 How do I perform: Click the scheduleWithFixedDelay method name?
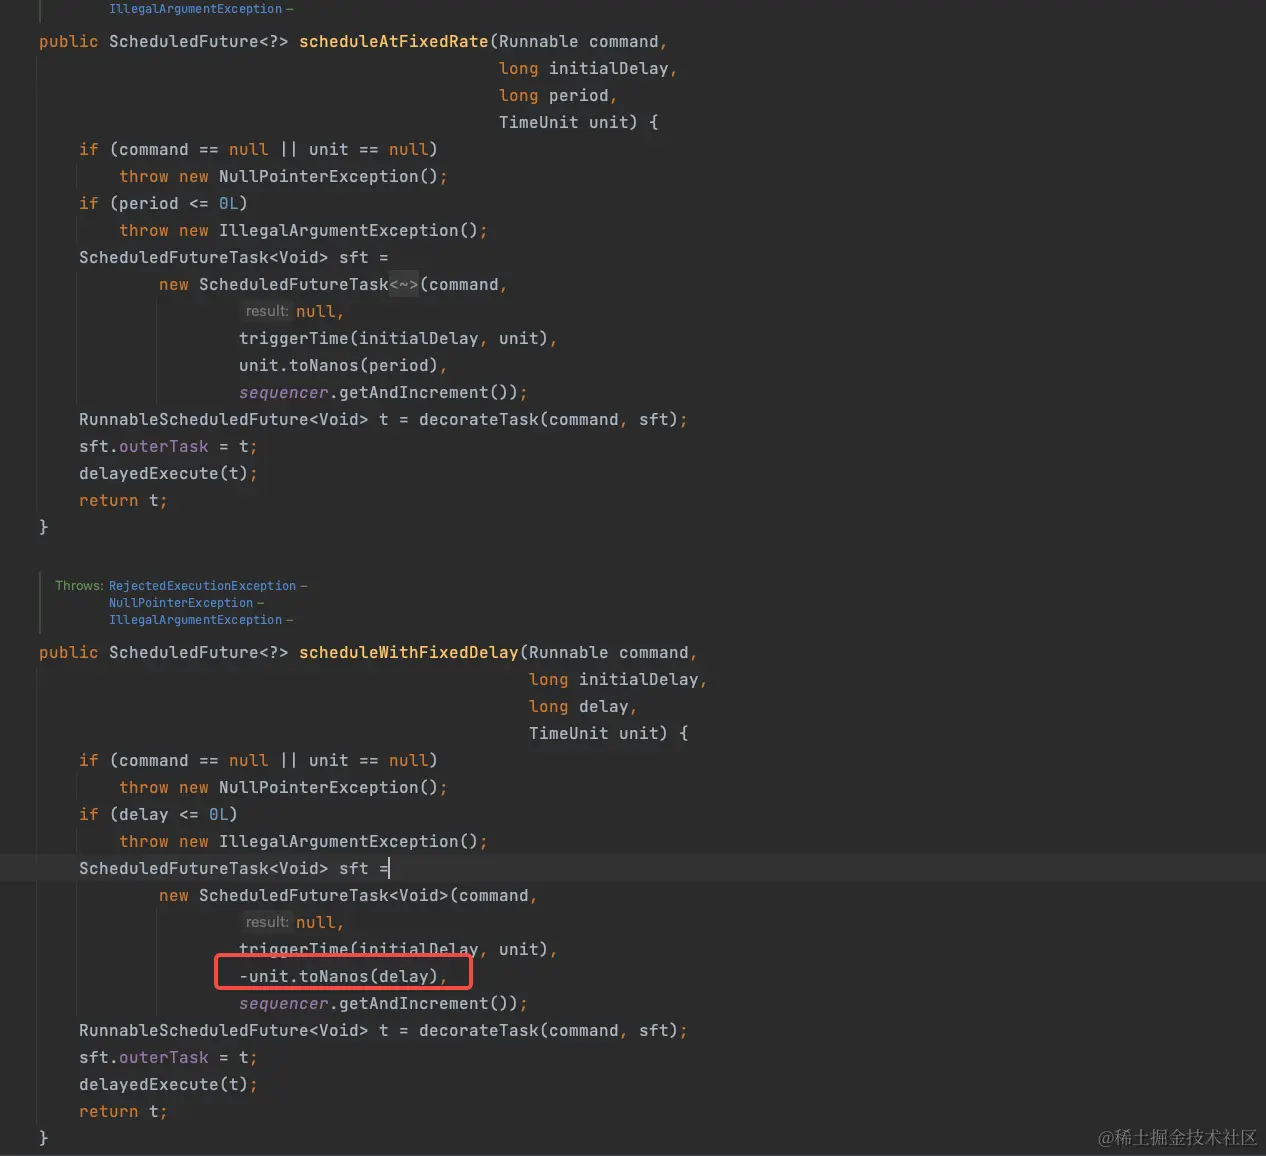408,653
